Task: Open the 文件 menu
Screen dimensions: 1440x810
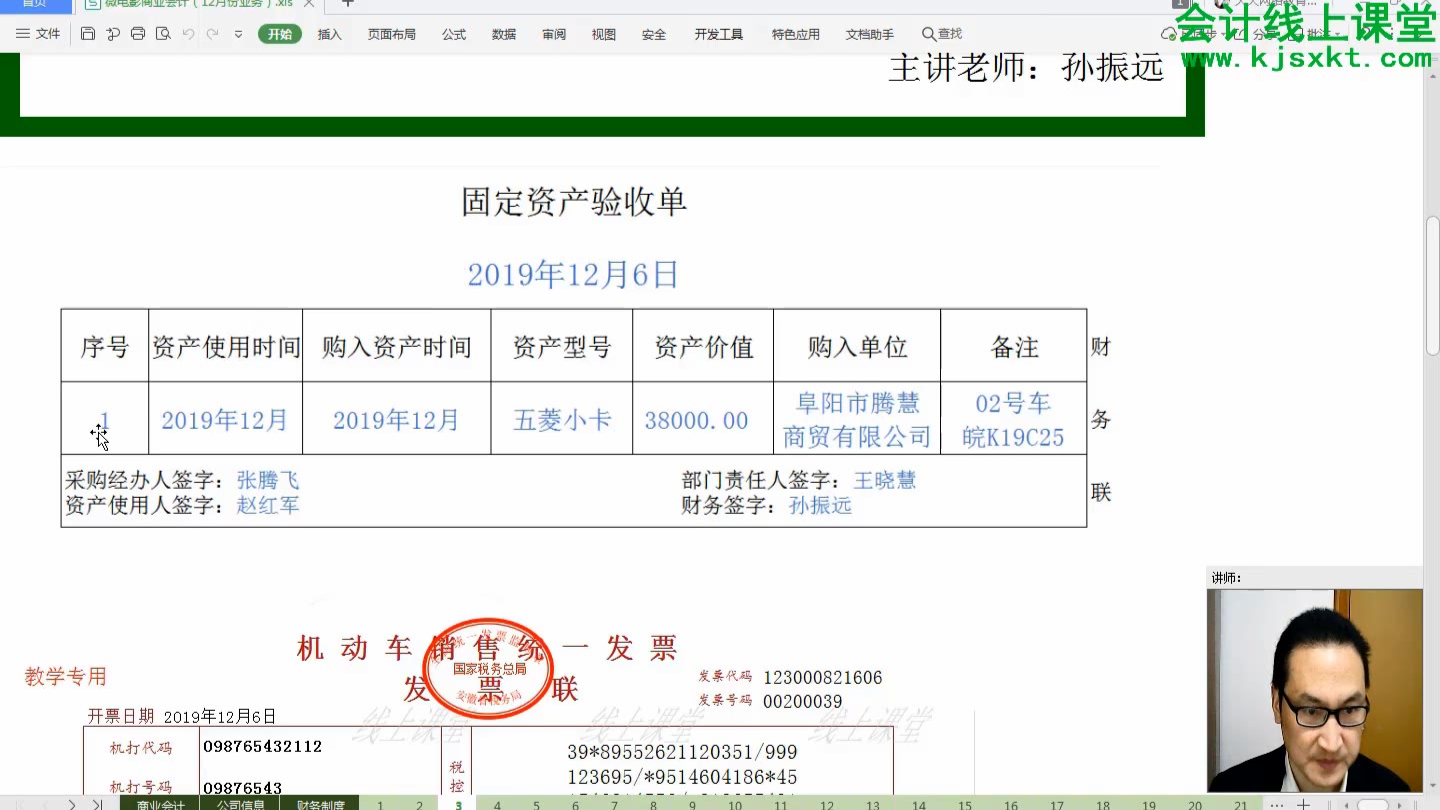Action: pyautogui.click(x=38, y=34)
